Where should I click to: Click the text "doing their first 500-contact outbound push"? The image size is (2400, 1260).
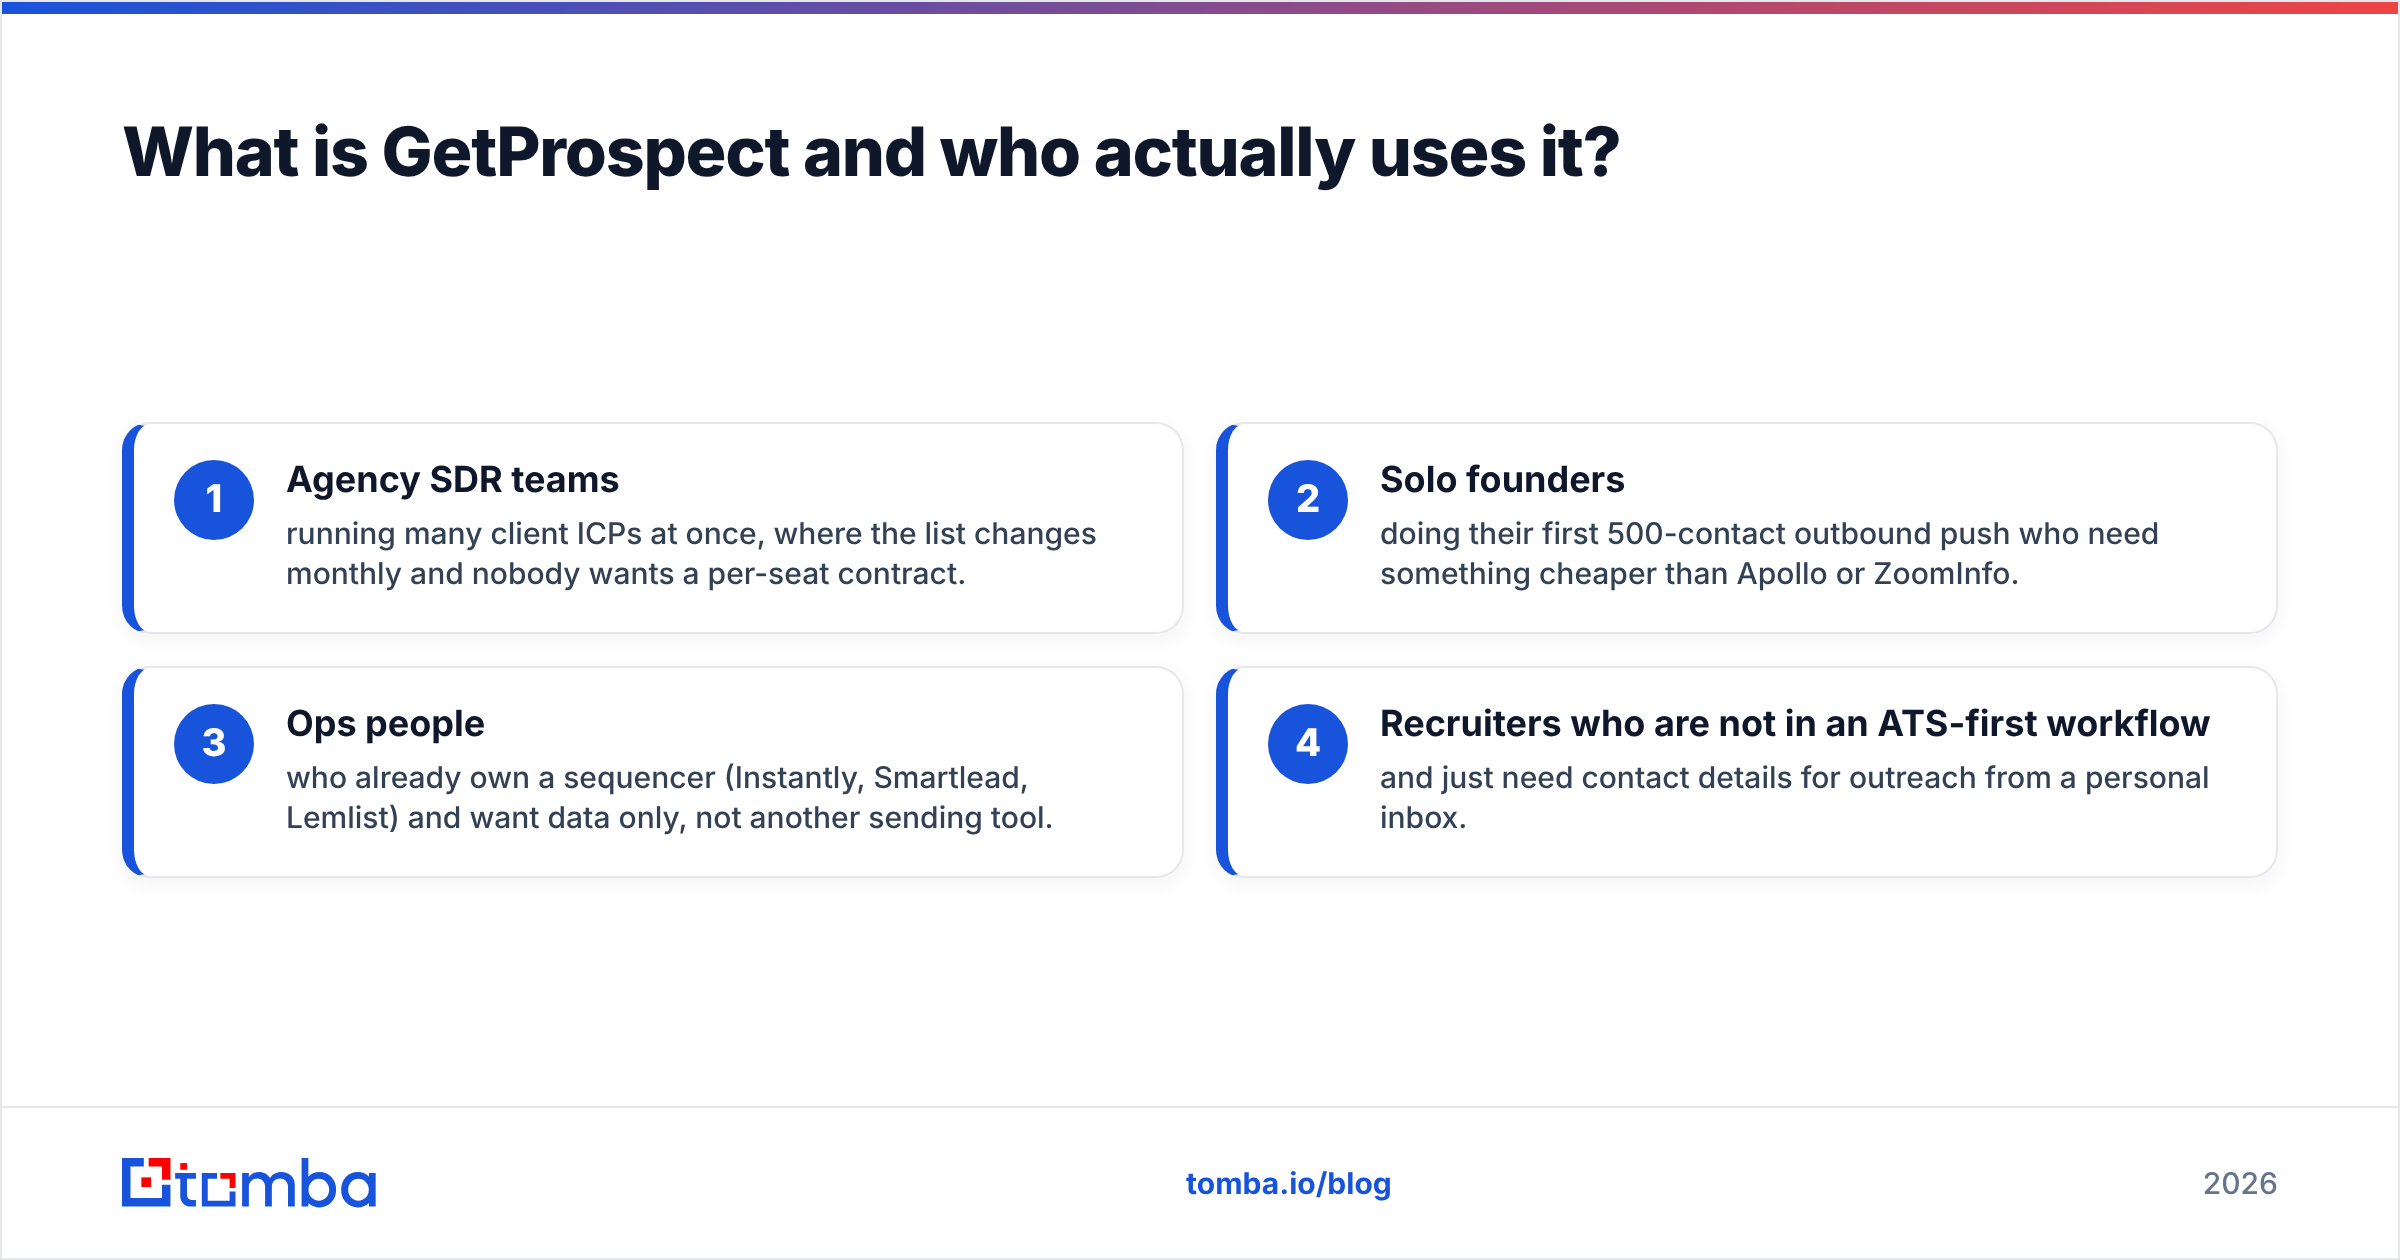1695,534
